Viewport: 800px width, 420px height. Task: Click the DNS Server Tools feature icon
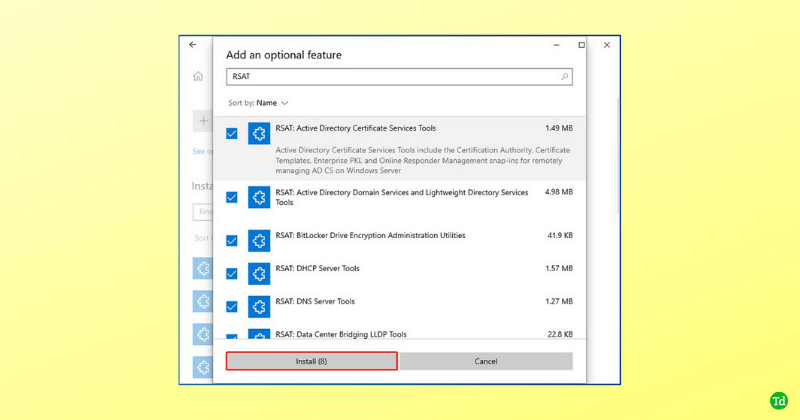pyautogui.click(x=259, y=307)
